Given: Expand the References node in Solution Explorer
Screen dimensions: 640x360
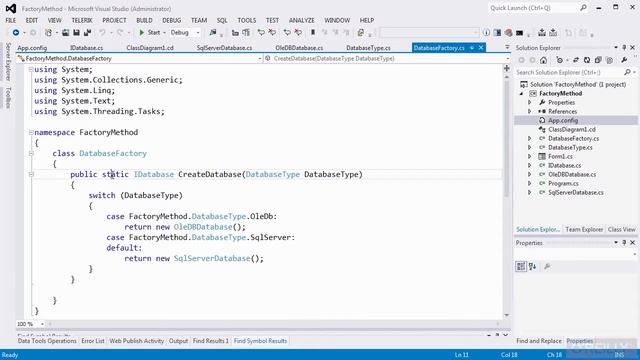Looking at the screenshot, I should pyautogui.click(x=529, y=111).
